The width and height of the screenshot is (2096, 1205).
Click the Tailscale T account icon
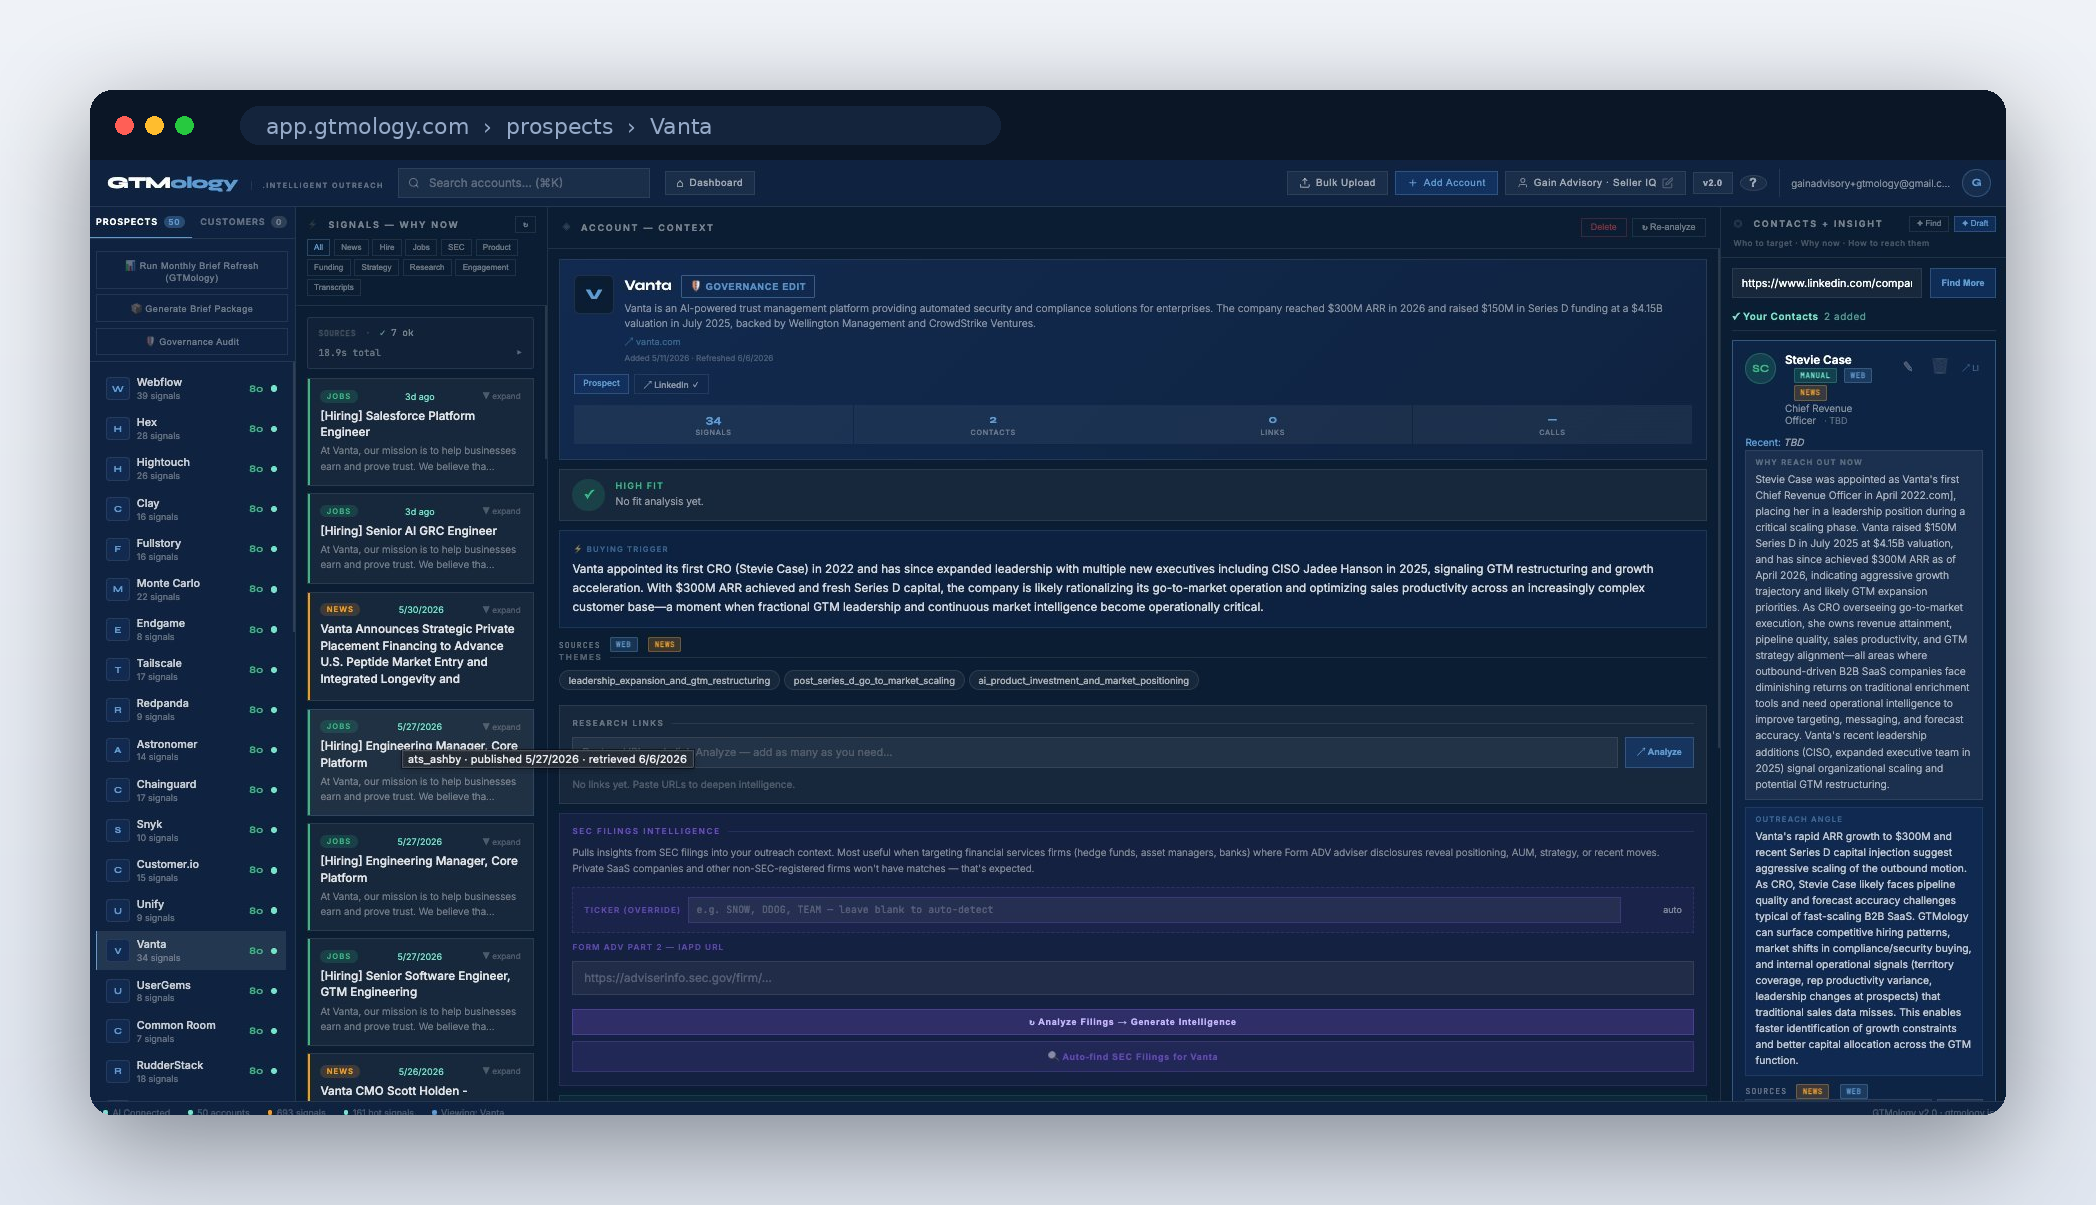point(118,669)
